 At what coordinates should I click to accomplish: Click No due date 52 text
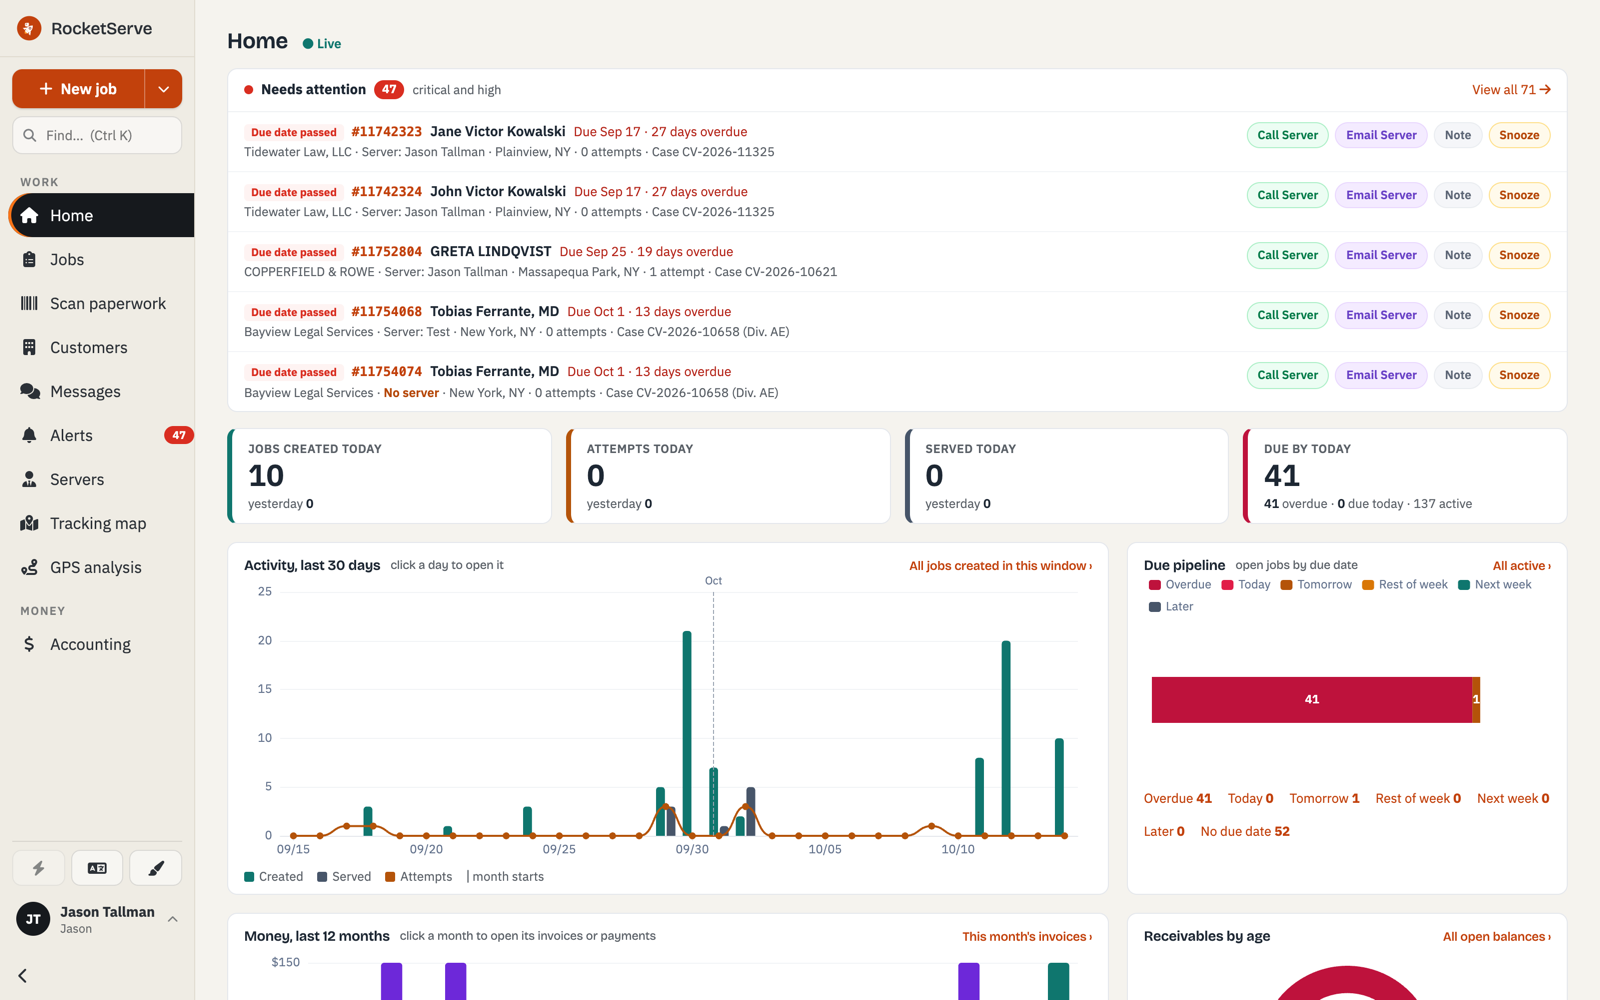(x=1245, y=832)
